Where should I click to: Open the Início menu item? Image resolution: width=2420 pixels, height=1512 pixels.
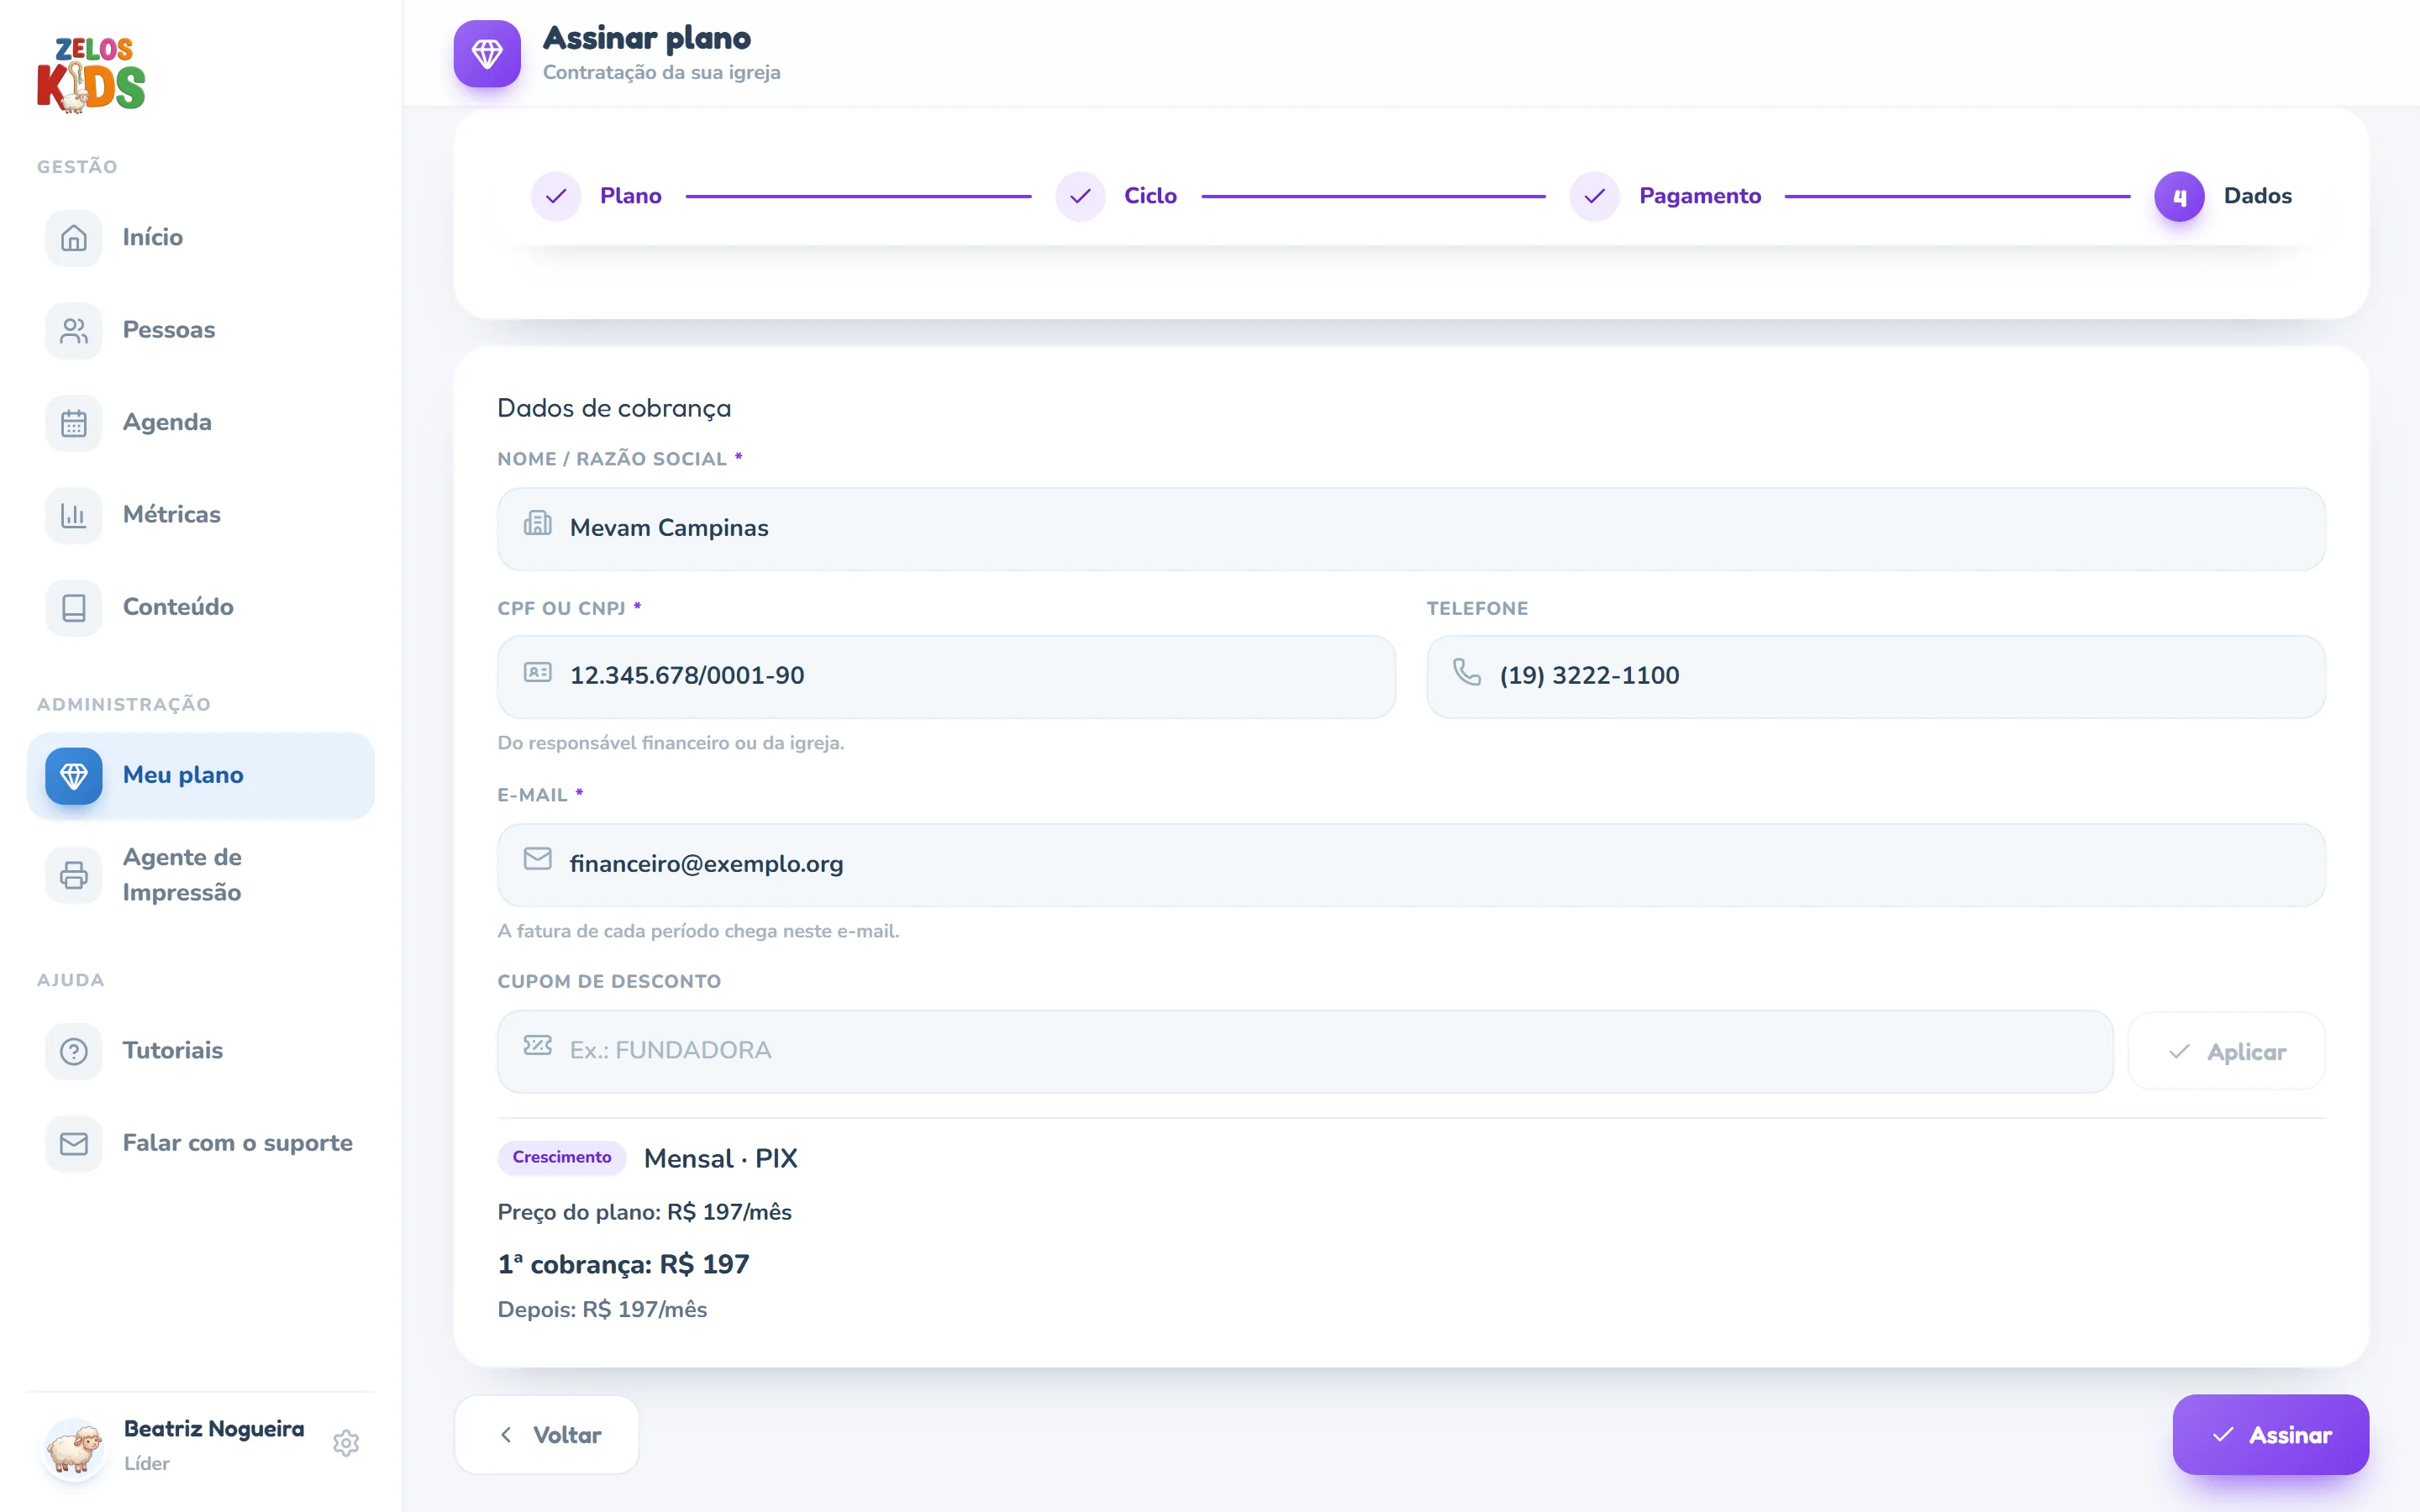click(x=201, y=238)
